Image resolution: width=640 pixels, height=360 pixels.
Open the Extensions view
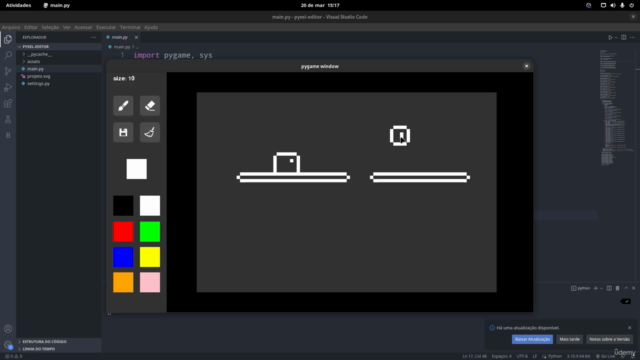(x=8, y=103)
